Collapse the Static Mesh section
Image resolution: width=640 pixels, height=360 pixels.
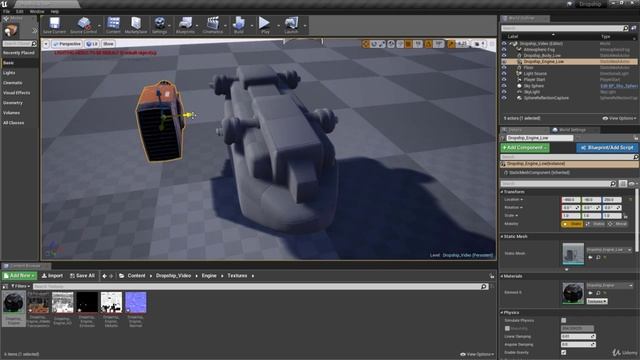pyautogui.click(x=502, y=236)
